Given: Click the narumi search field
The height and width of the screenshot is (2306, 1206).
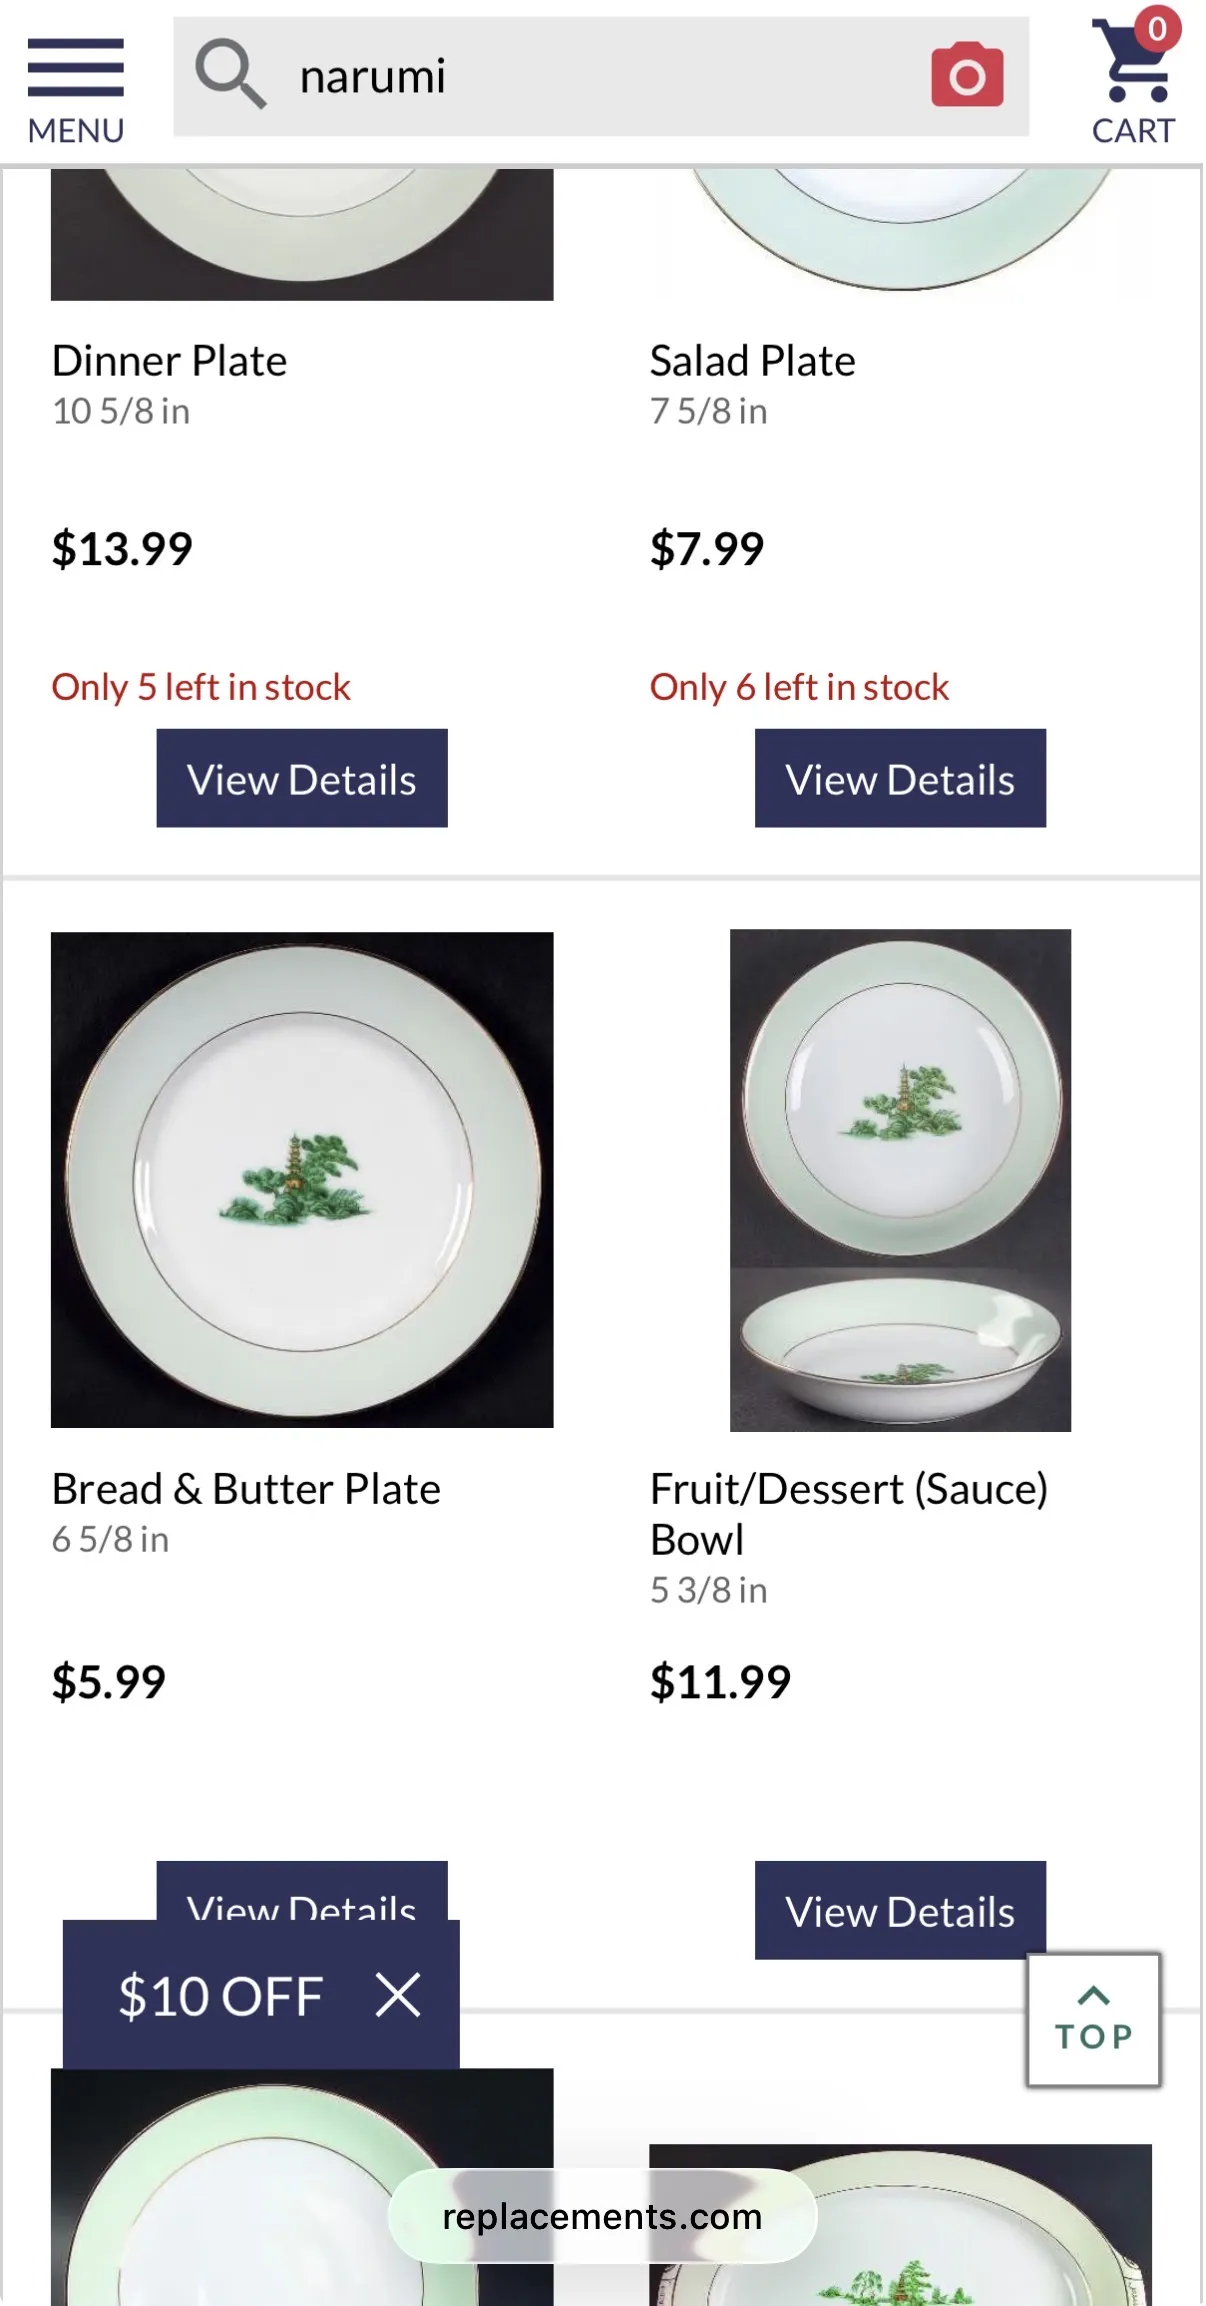Looking at the screenshot, I should tap(601, 76).
